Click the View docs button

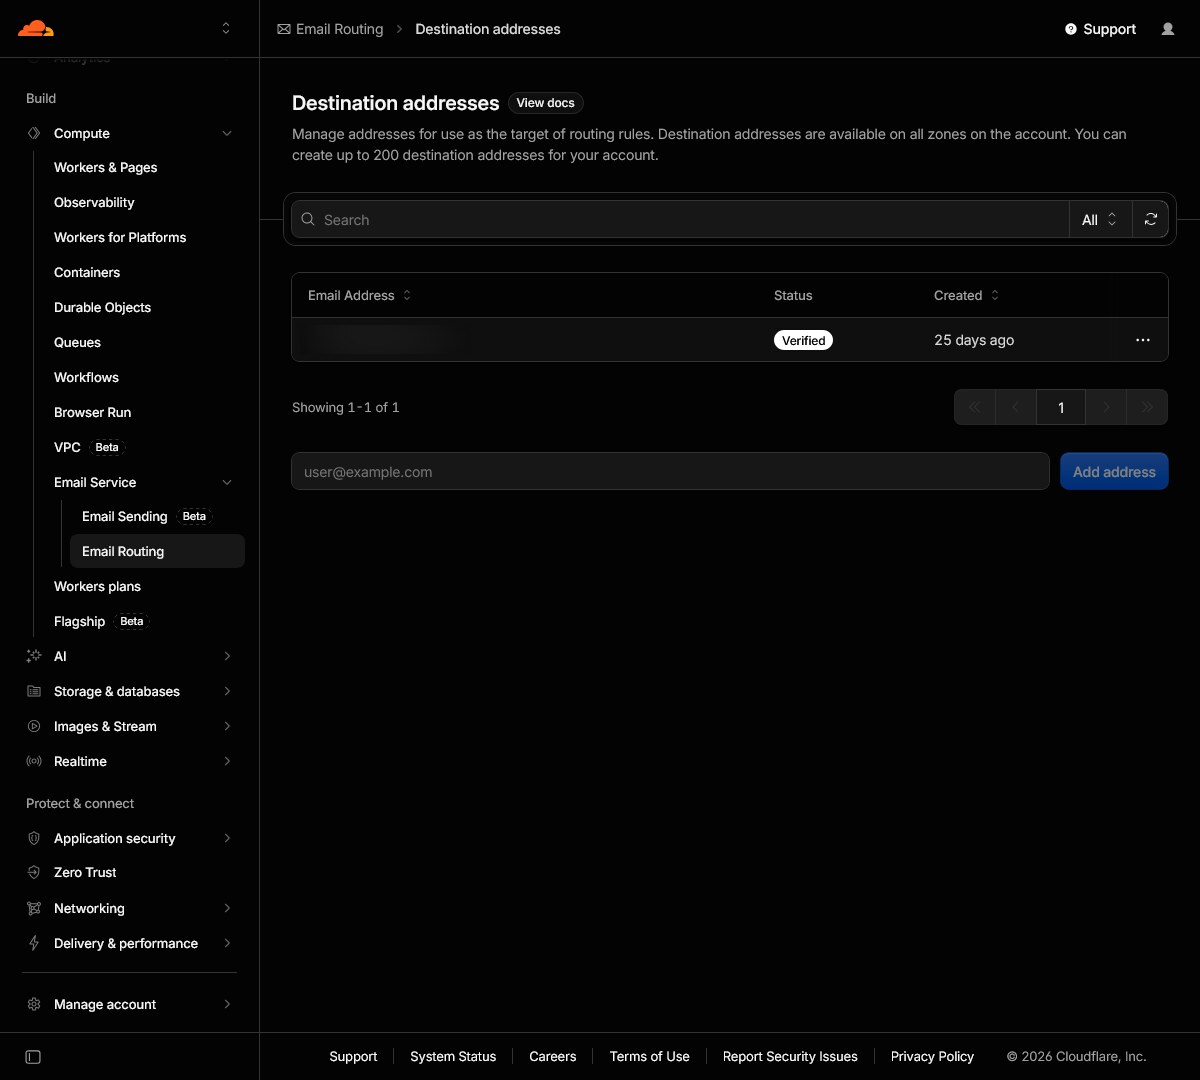coord(546,103)
